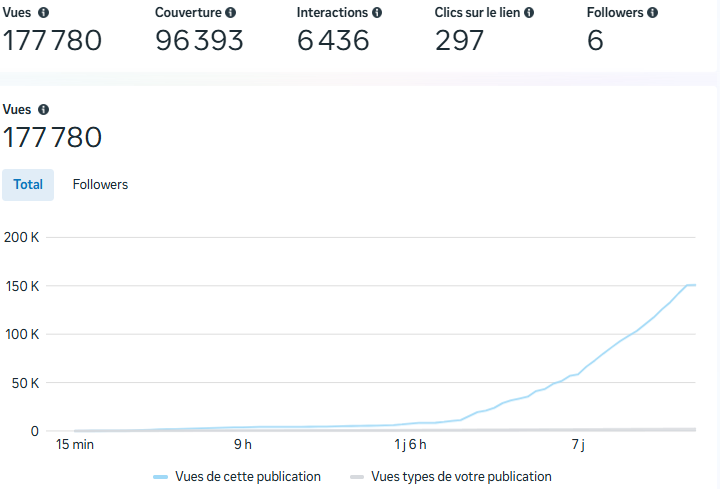Switch to the Followers tab

[x=100, y=185]
